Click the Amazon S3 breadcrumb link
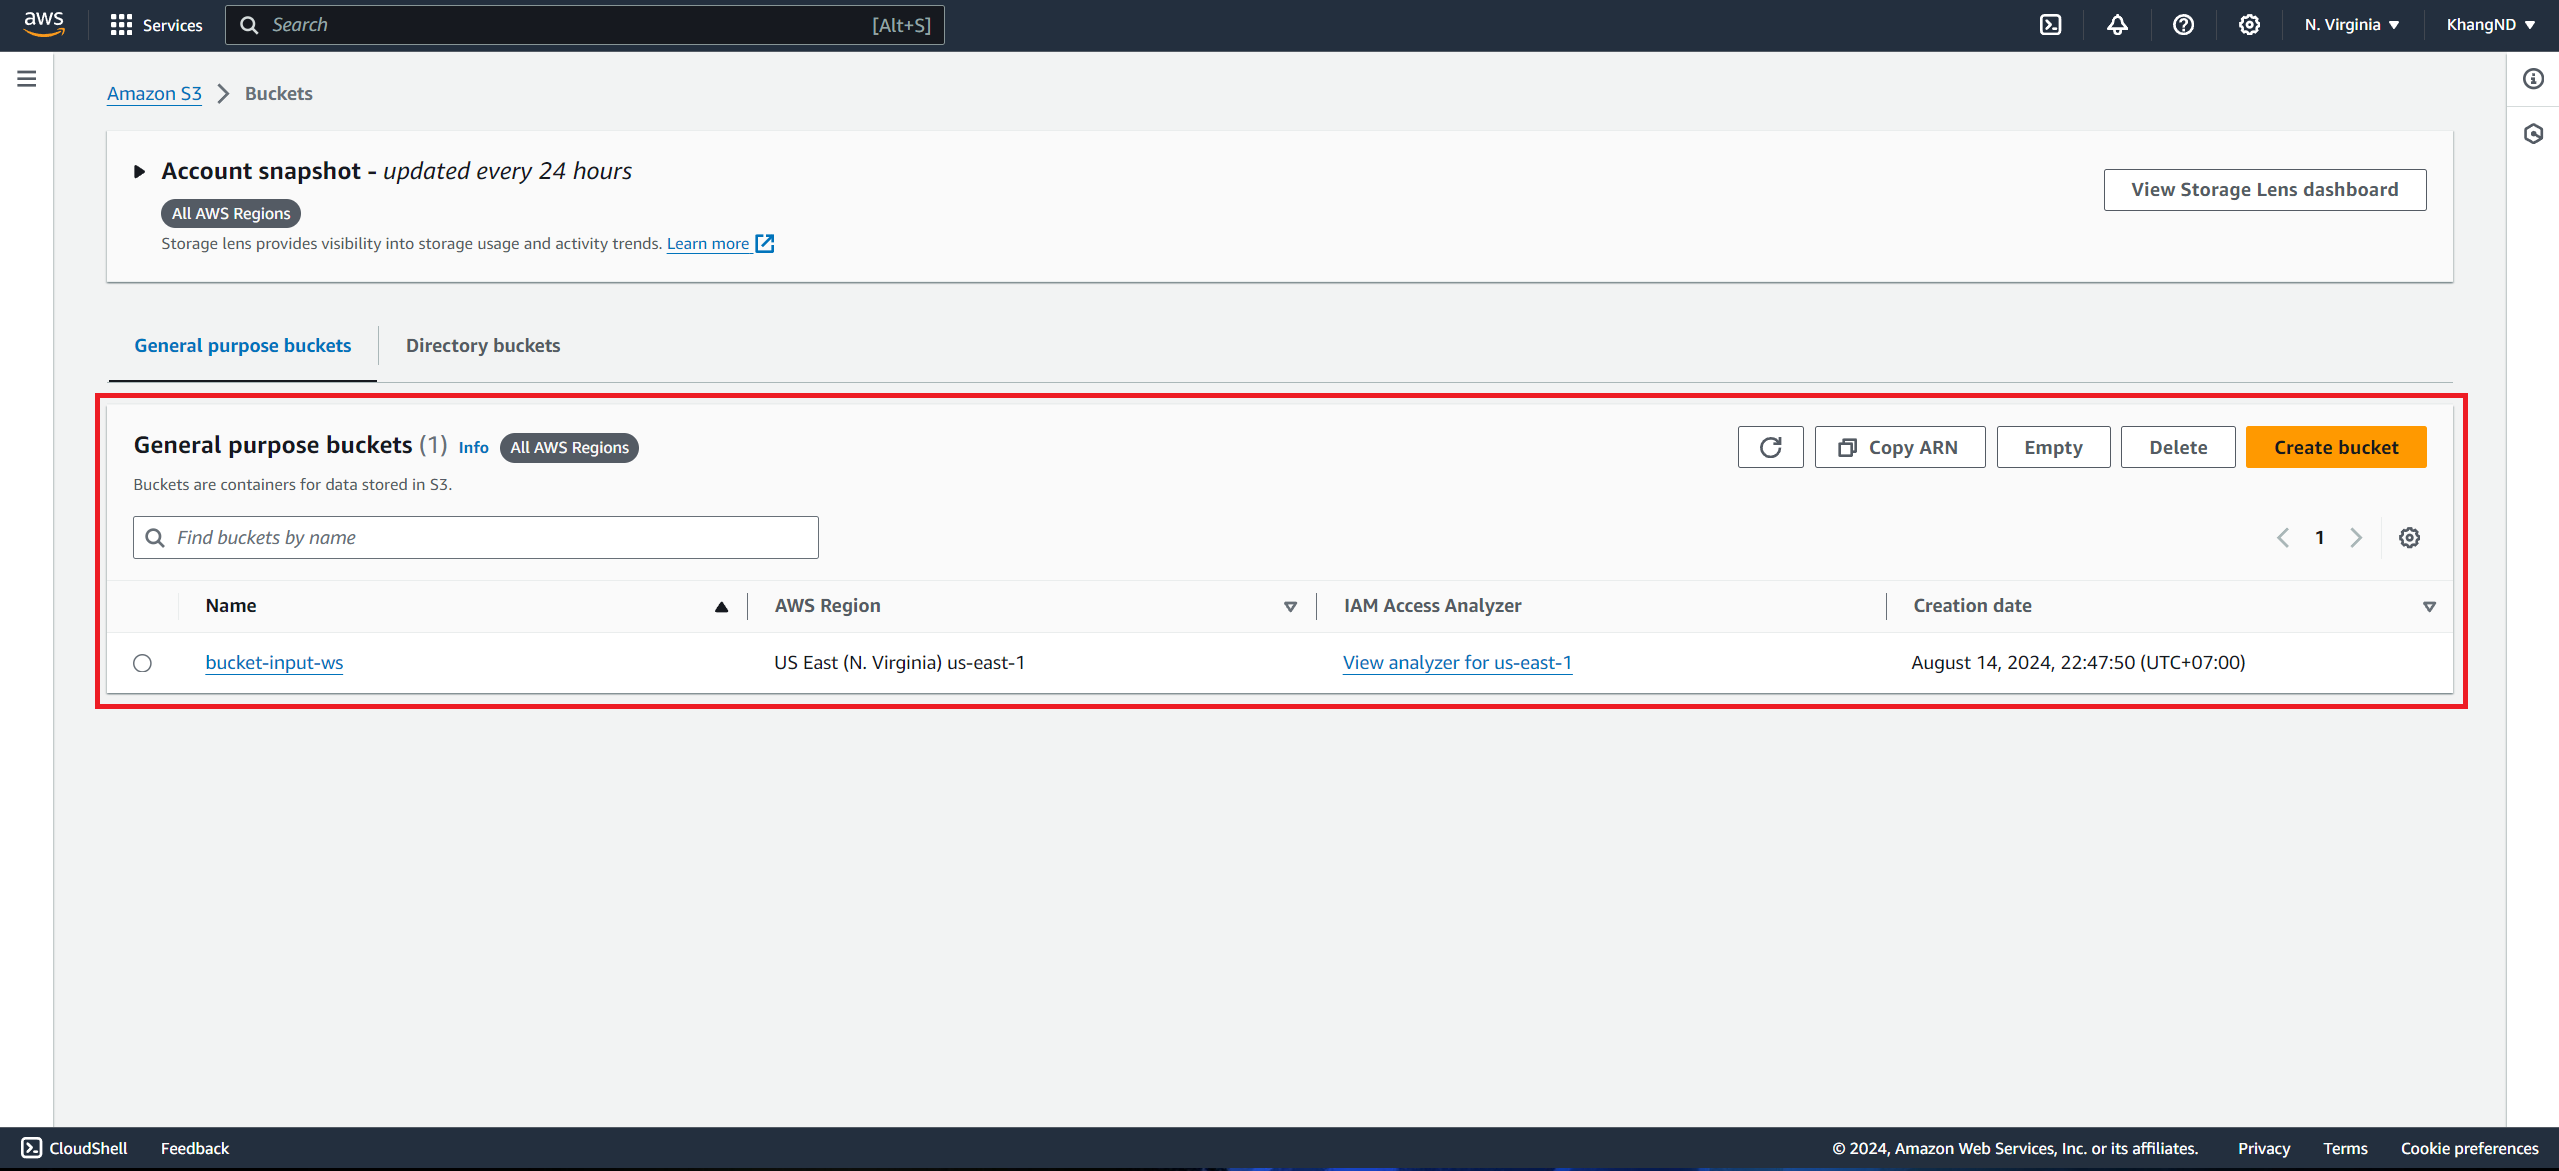 (x=154, y=93)
